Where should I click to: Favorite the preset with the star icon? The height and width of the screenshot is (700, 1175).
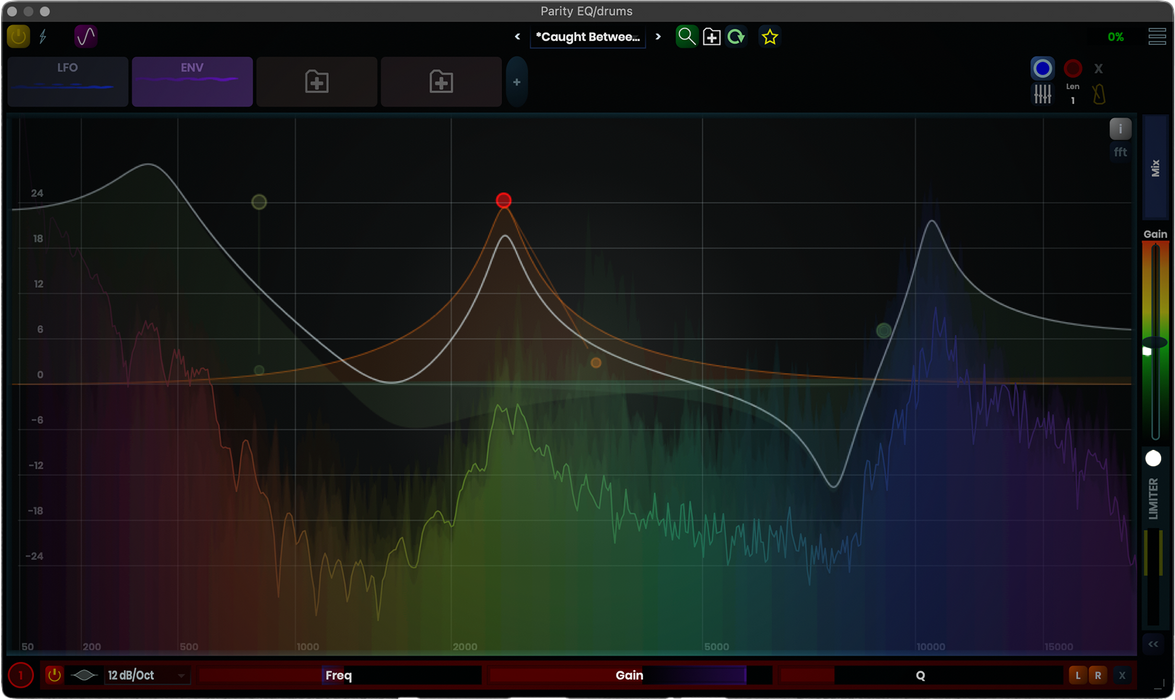pyautogui.click(x=770, y=37)
